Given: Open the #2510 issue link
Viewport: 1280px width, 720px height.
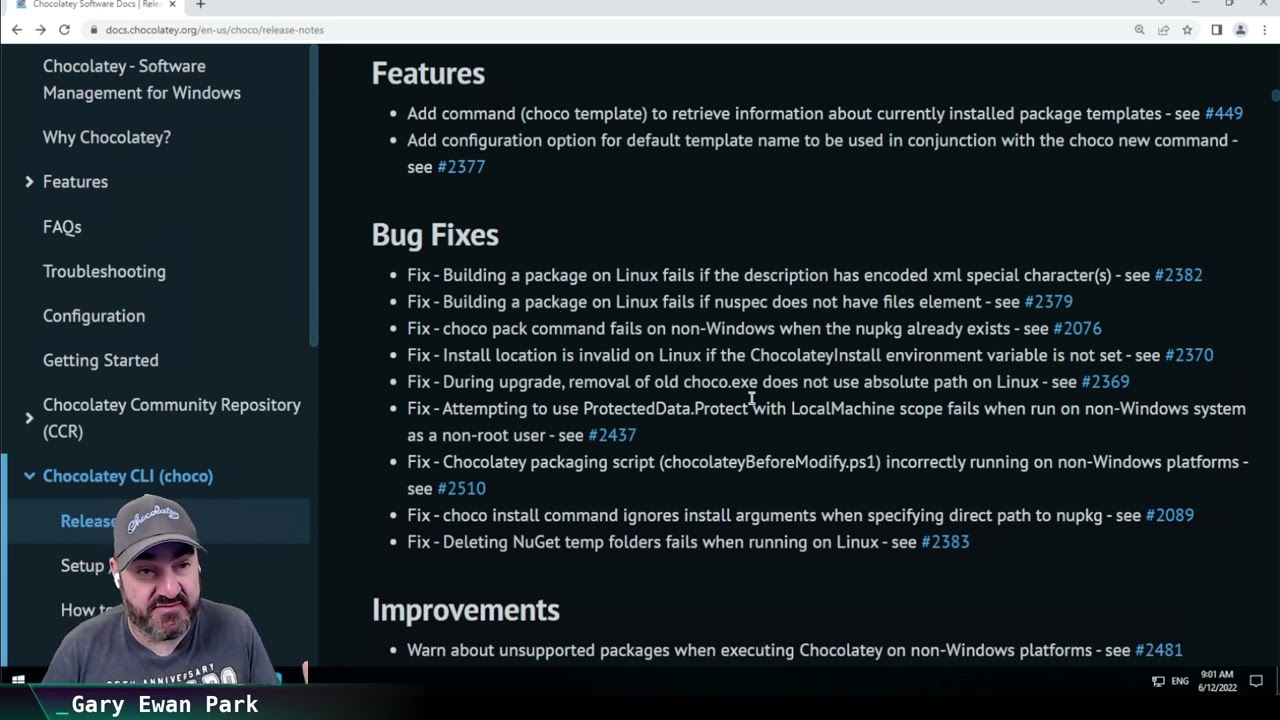Looking at the screenshot, I should coord(461,489).
